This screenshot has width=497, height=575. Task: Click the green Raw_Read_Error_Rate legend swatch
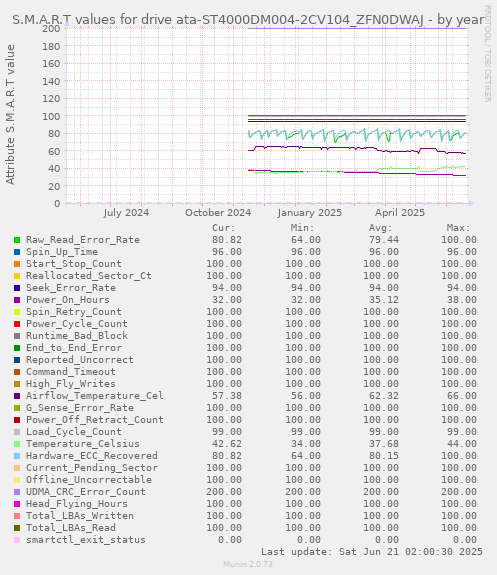click(17, 240)
